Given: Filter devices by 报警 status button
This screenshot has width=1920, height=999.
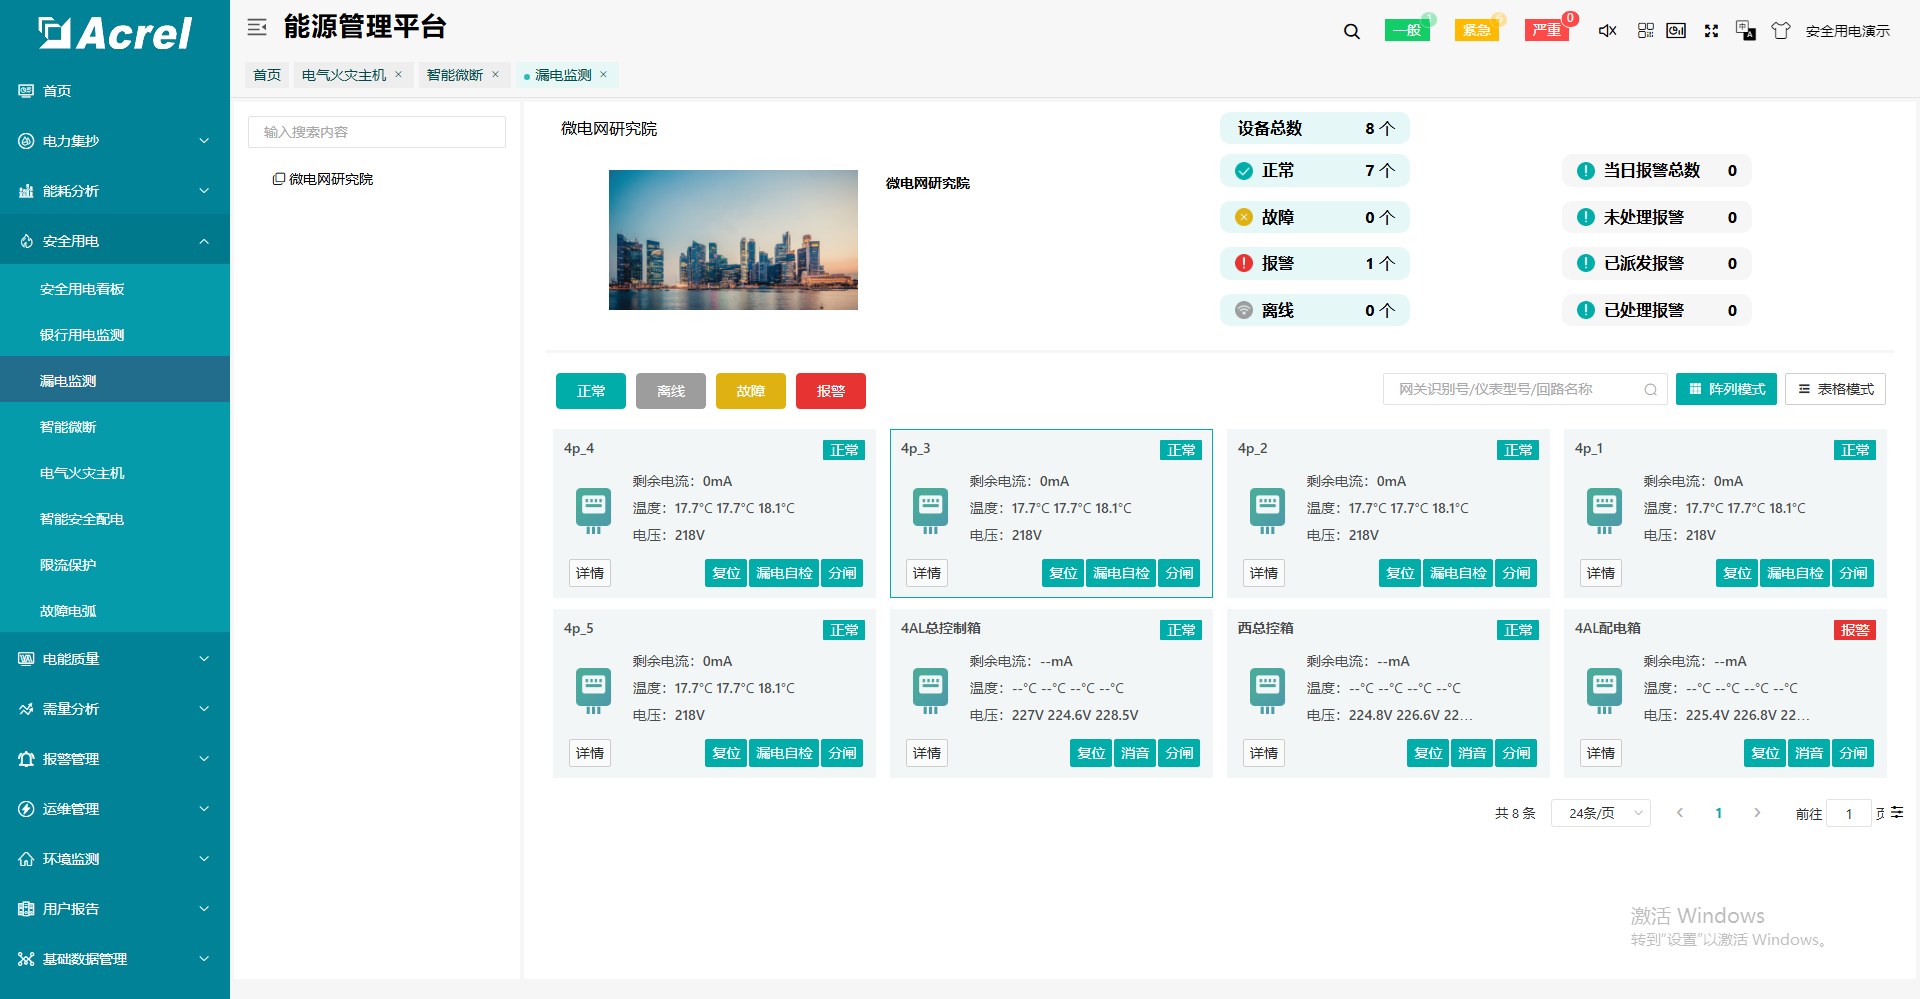Looking at the screenshot, I should 830,391.
